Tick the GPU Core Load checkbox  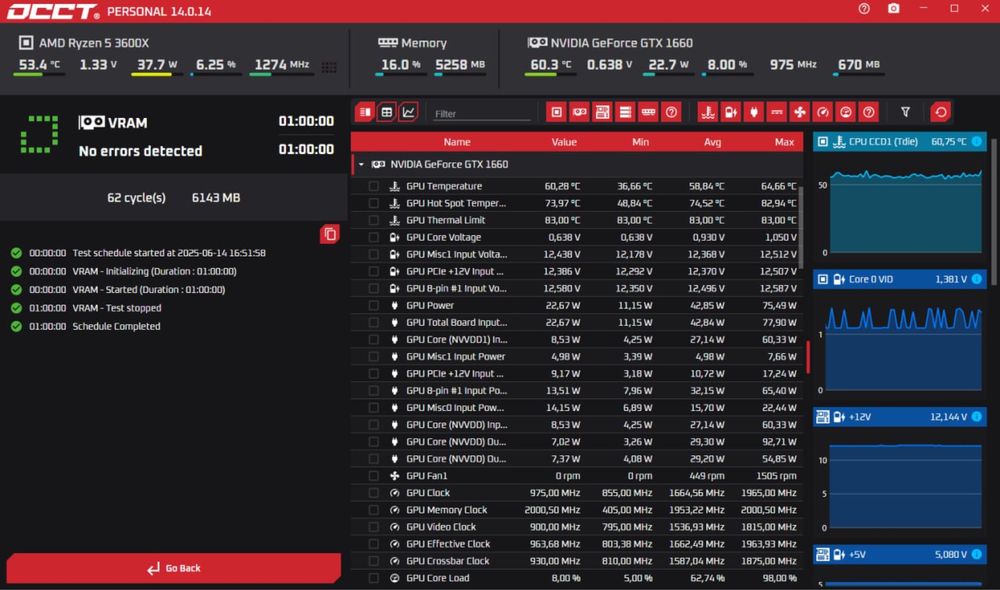tap(374, 579)
